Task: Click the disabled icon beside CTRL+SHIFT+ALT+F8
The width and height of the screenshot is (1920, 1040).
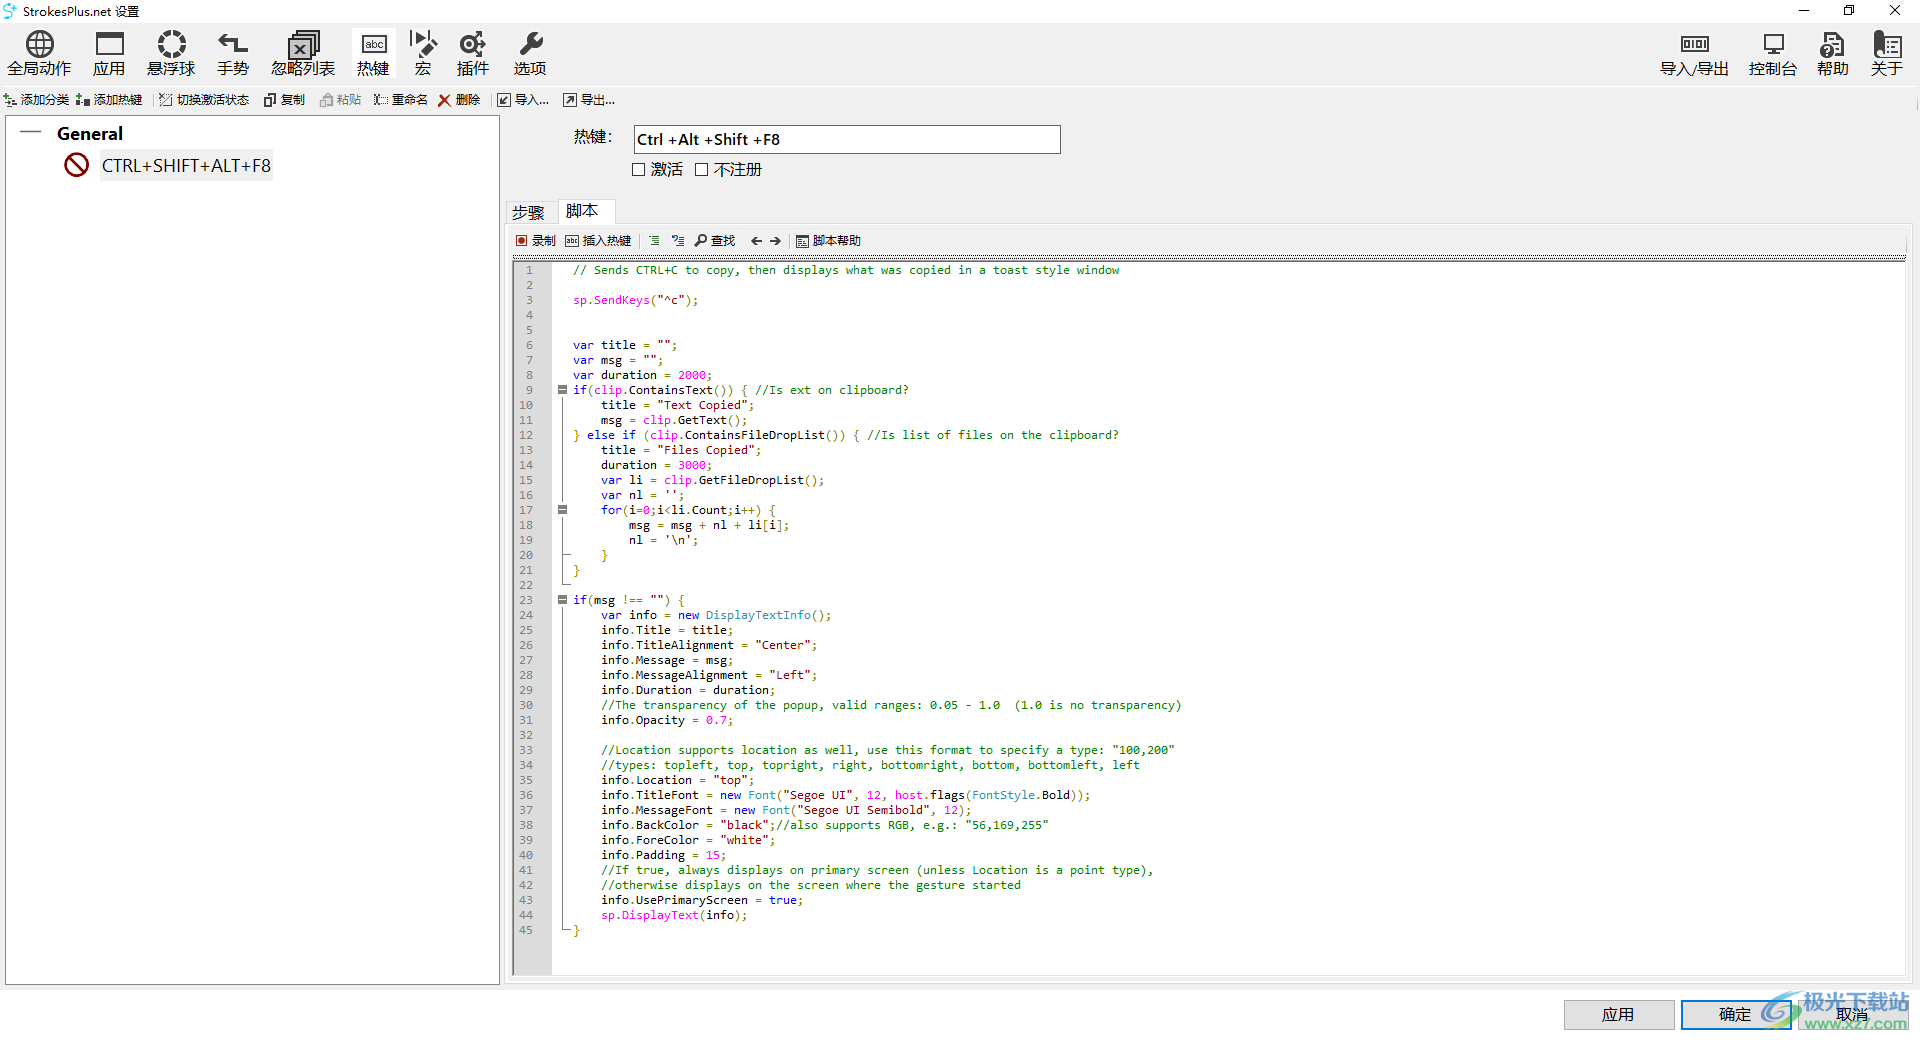Action: click(x=77, y=165)
